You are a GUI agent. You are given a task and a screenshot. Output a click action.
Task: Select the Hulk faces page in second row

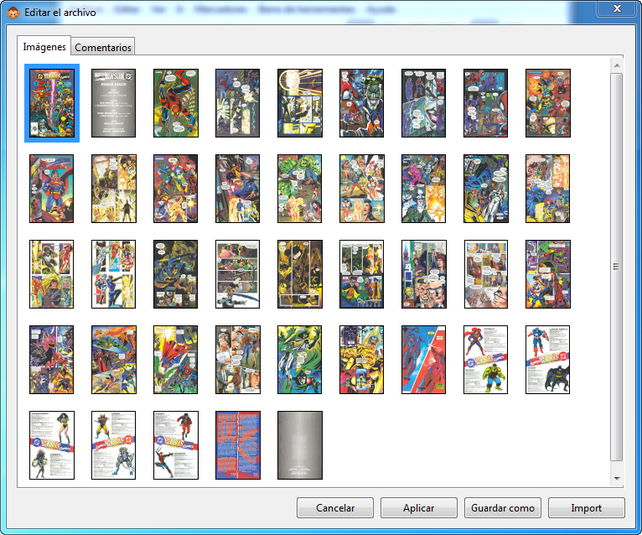point(300,189)
